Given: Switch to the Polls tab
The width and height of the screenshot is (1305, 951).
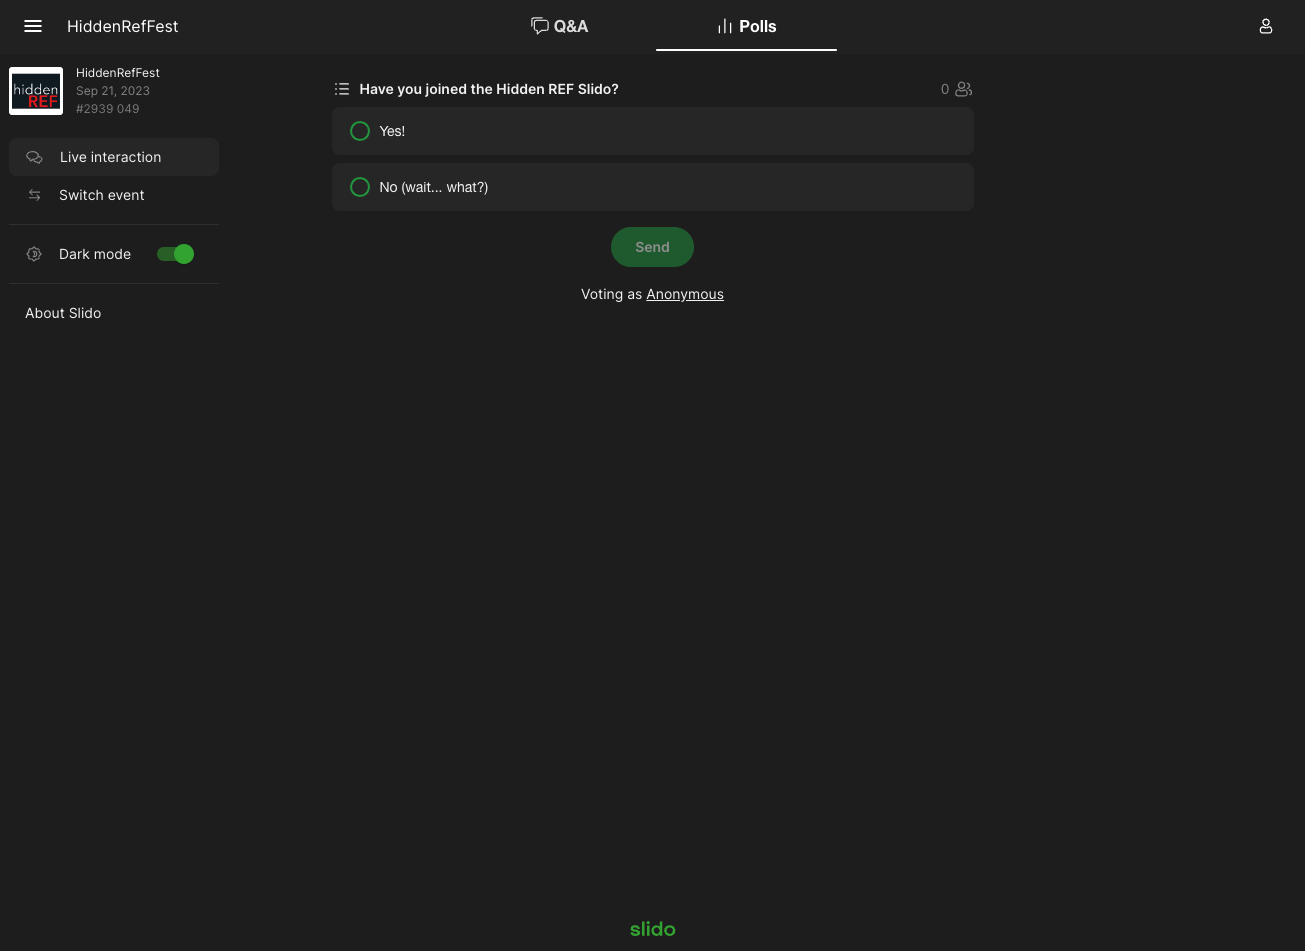Looking at the screenshot, I should tap(746, 26).
